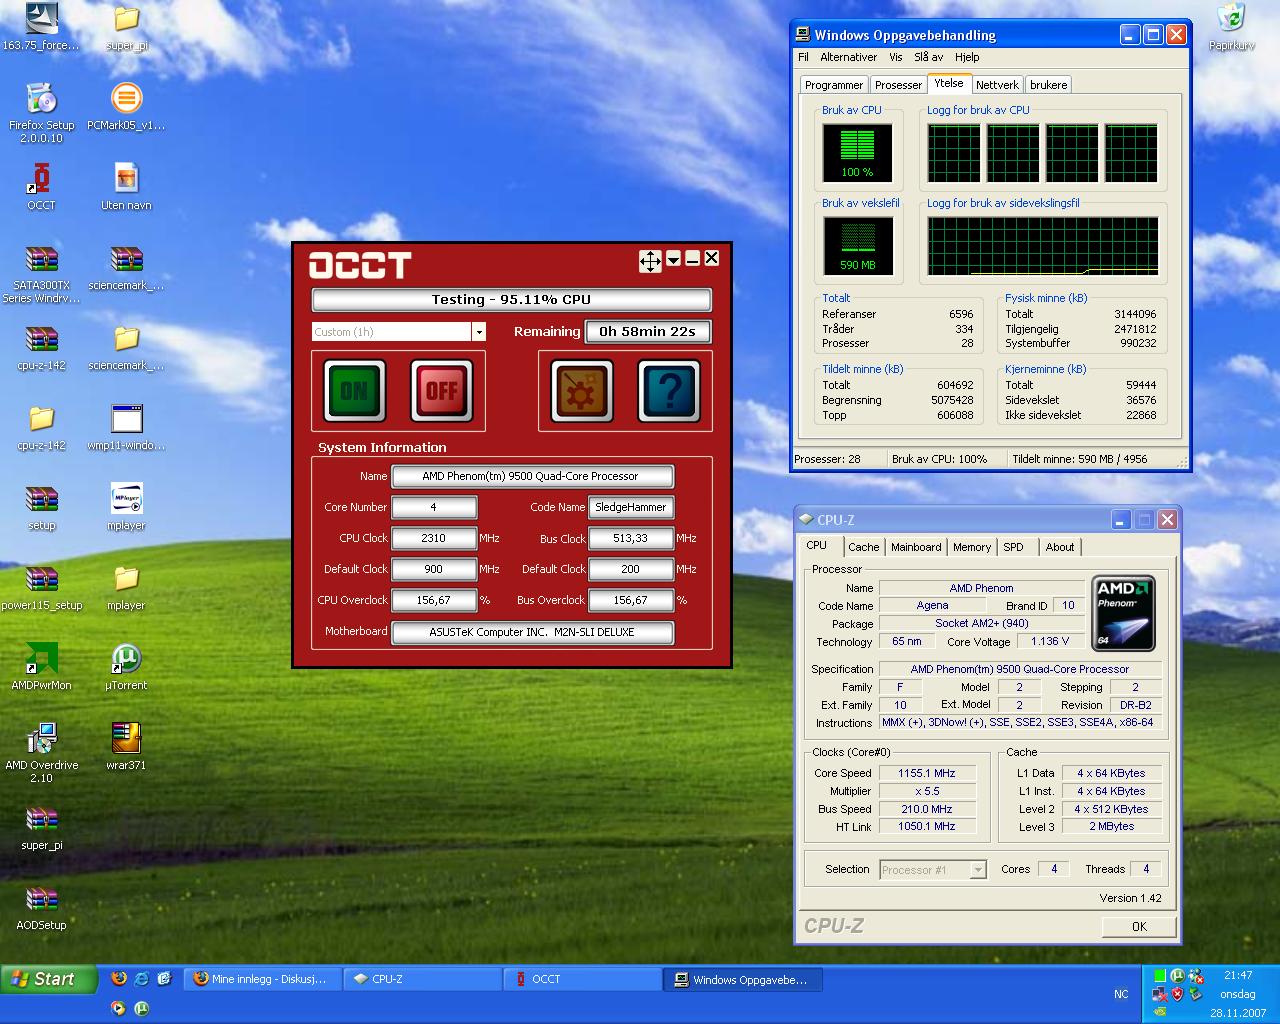Open the Memory tab in CPU-Z
The height and width of the screenshot is (1024, 1280).
click(971, 547)
